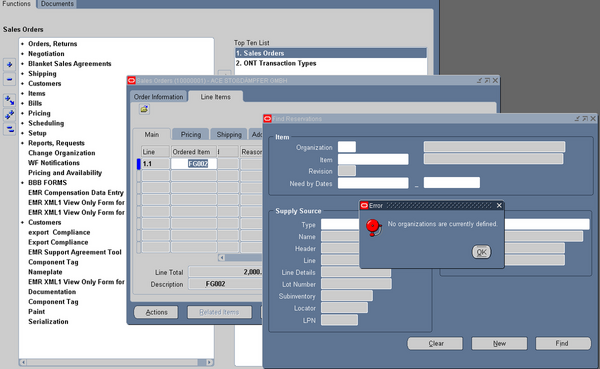The height and width of the screenshot is (369, 600).
Task: Click the expand (plus) icon beside navigator
Action: [10, 65]
